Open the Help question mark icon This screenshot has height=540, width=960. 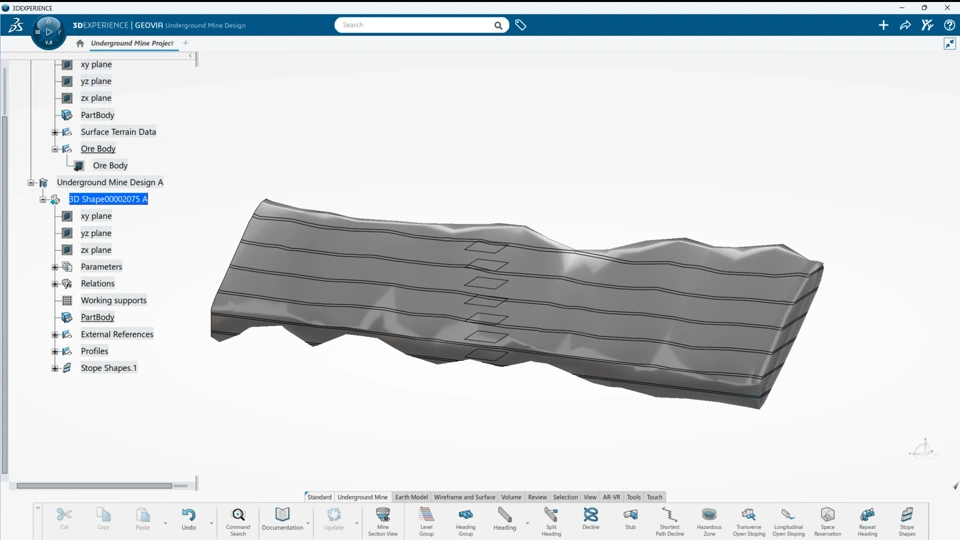[x=949, y=25]
